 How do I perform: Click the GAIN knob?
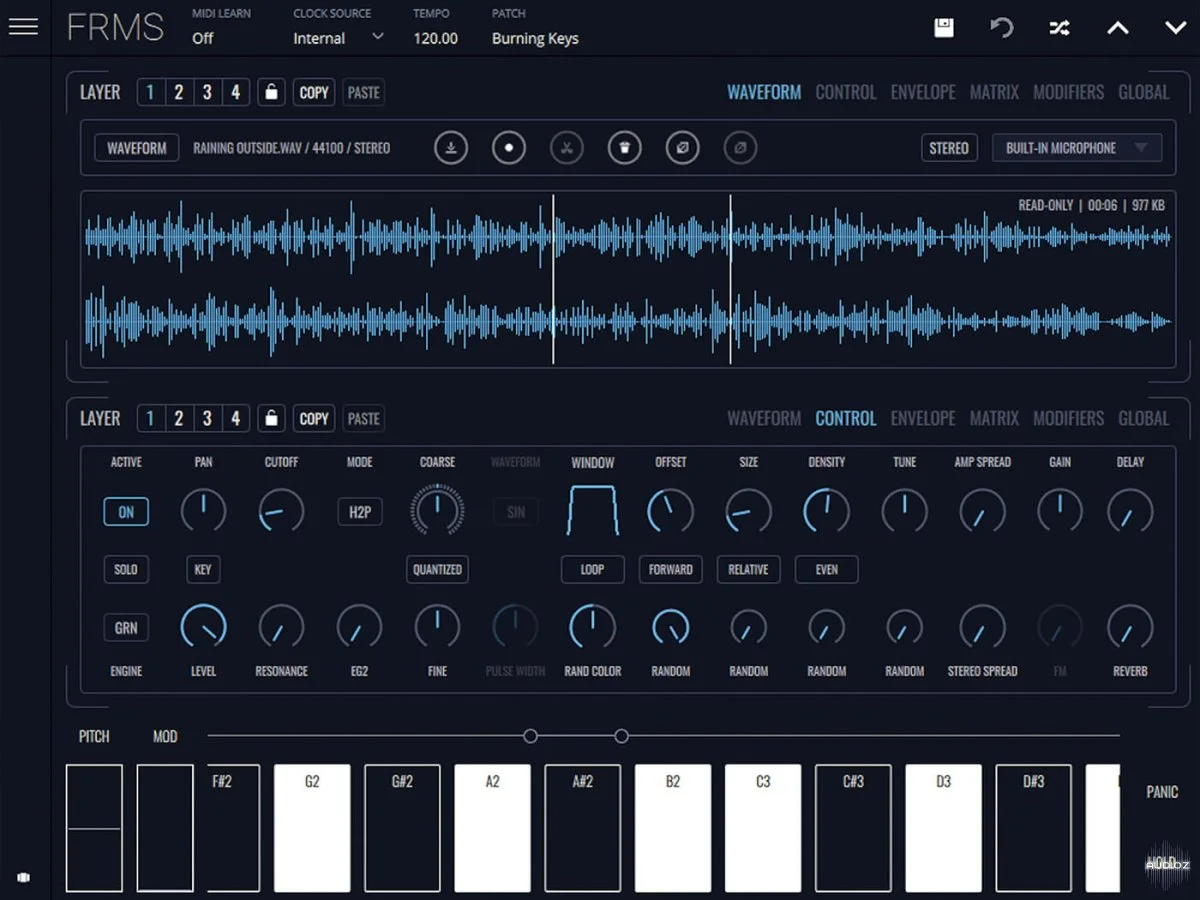(1060, 511)
